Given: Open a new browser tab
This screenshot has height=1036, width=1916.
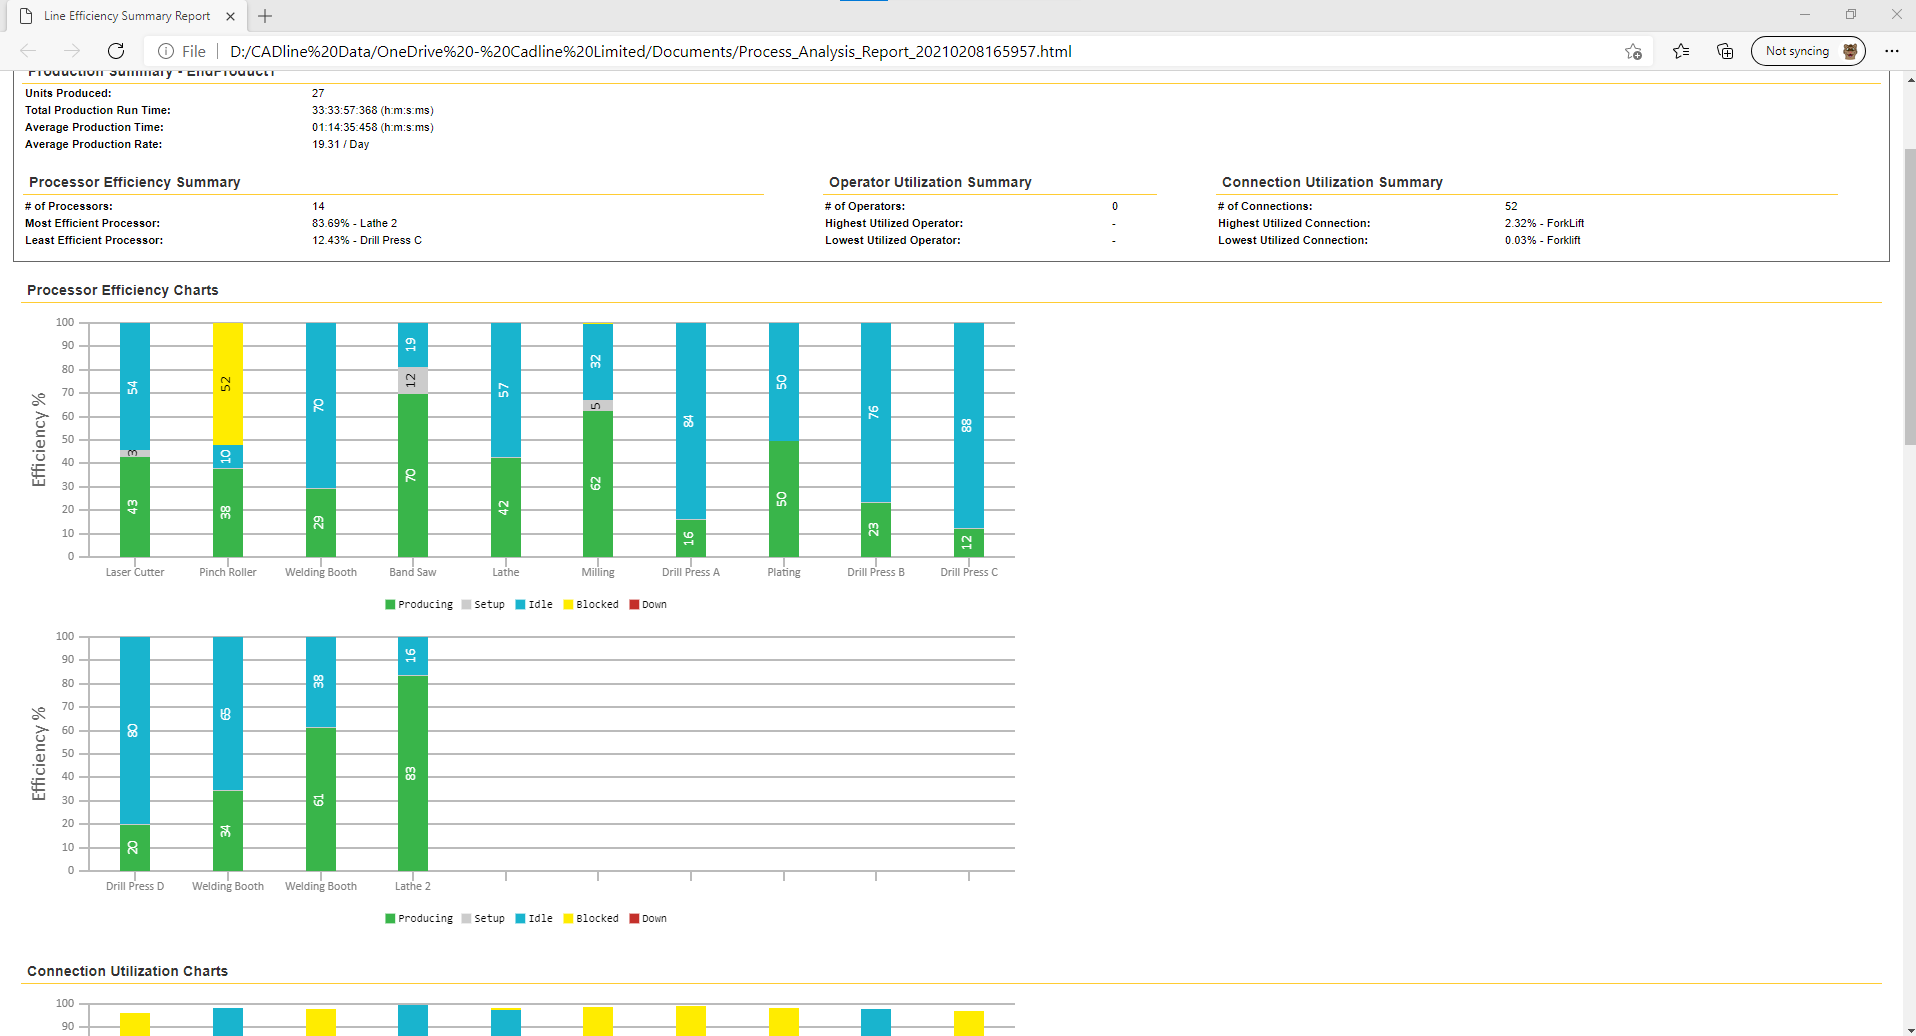Looking at the screenshot, I should [x=264, y=16].
